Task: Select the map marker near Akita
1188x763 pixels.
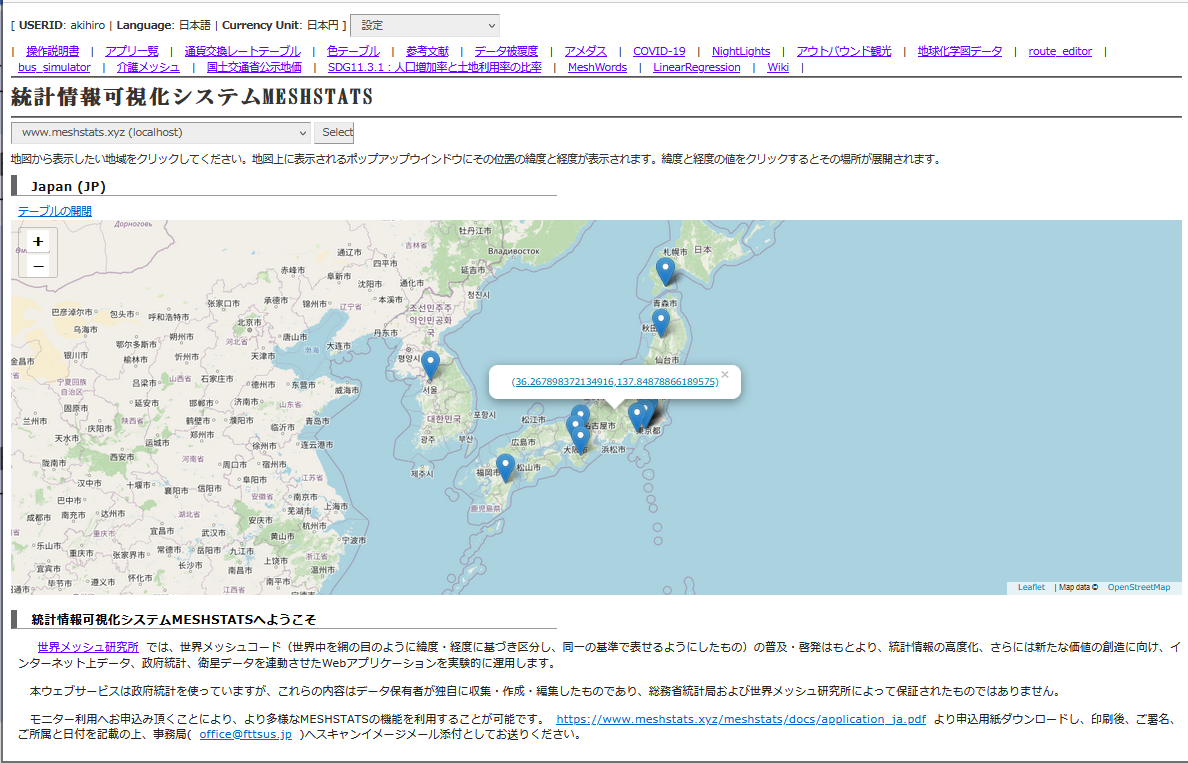Action: 660,321
